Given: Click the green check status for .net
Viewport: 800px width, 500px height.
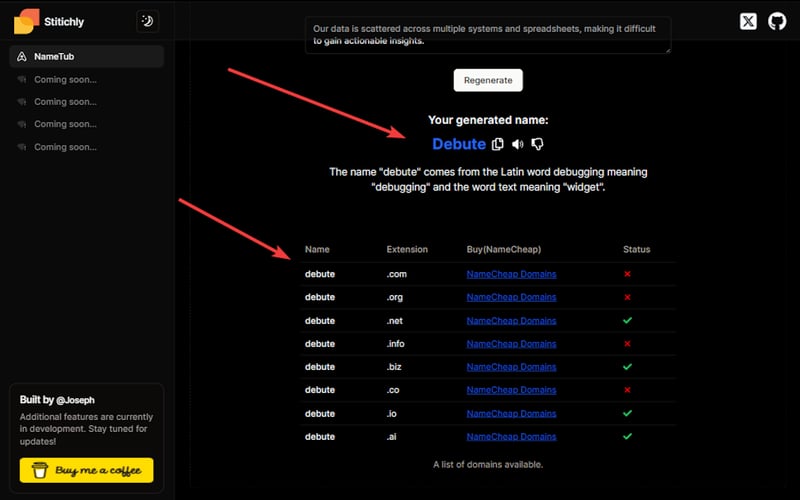Looking at the screenshot, I should pos(627,320).
